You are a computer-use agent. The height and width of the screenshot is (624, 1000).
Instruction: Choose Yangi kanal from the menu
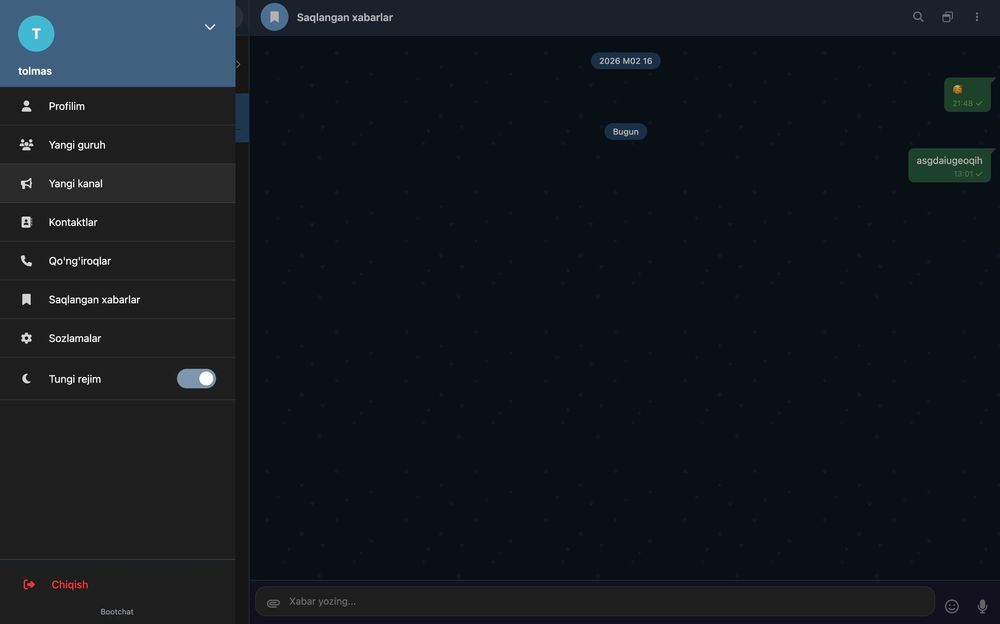click(x=117, y=183)
